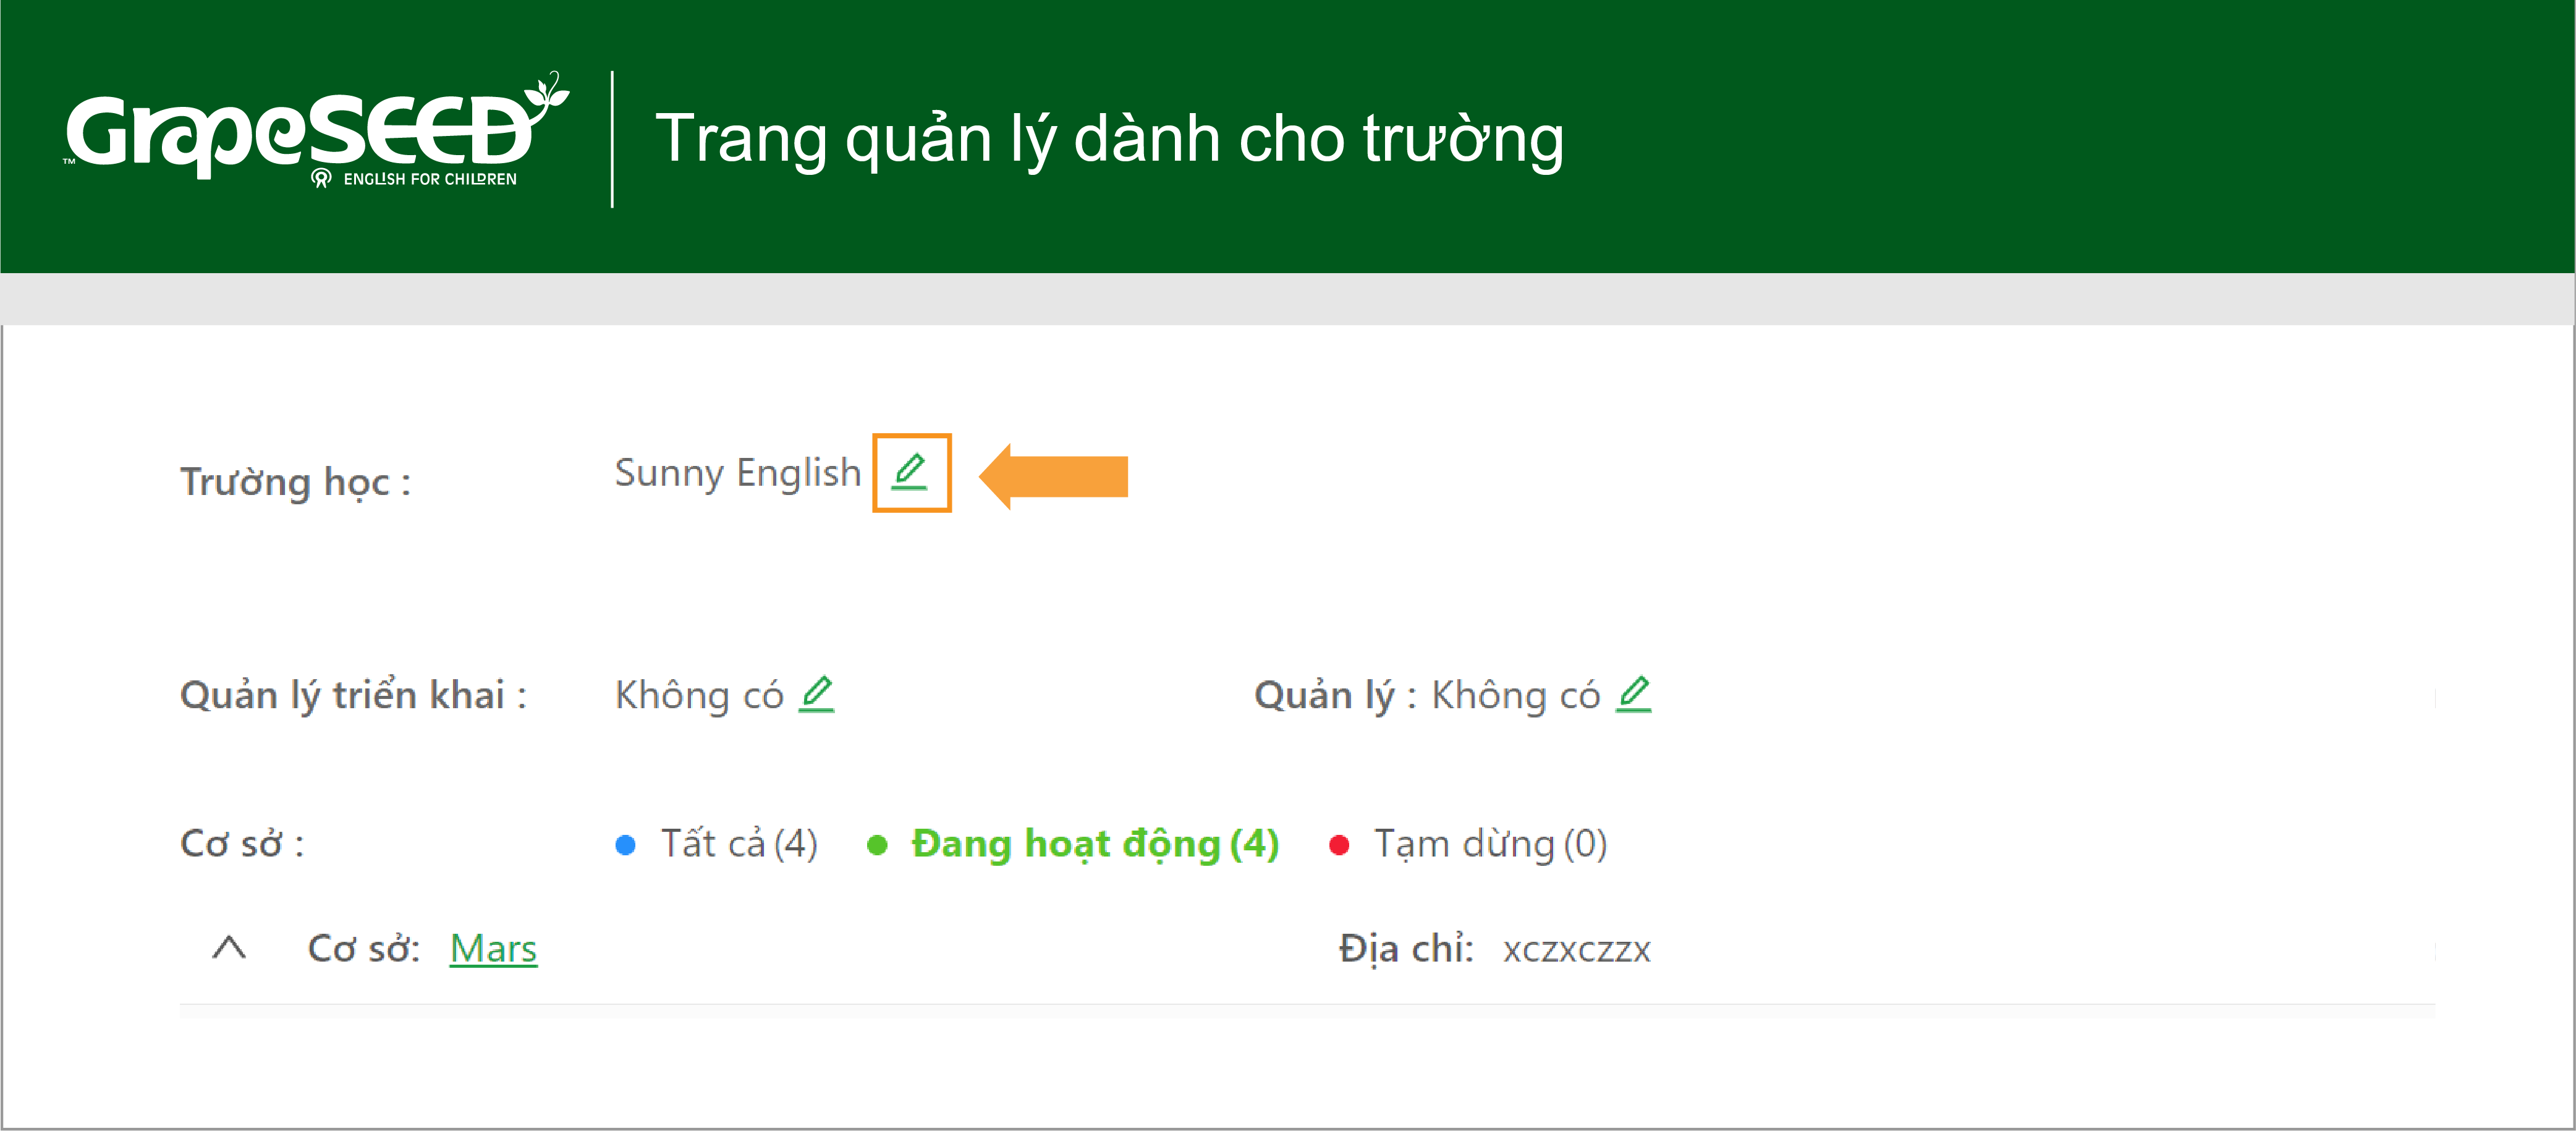Click the Trường học label
This screenshot has width=2576, height=1134.
[x=295, y=482]
